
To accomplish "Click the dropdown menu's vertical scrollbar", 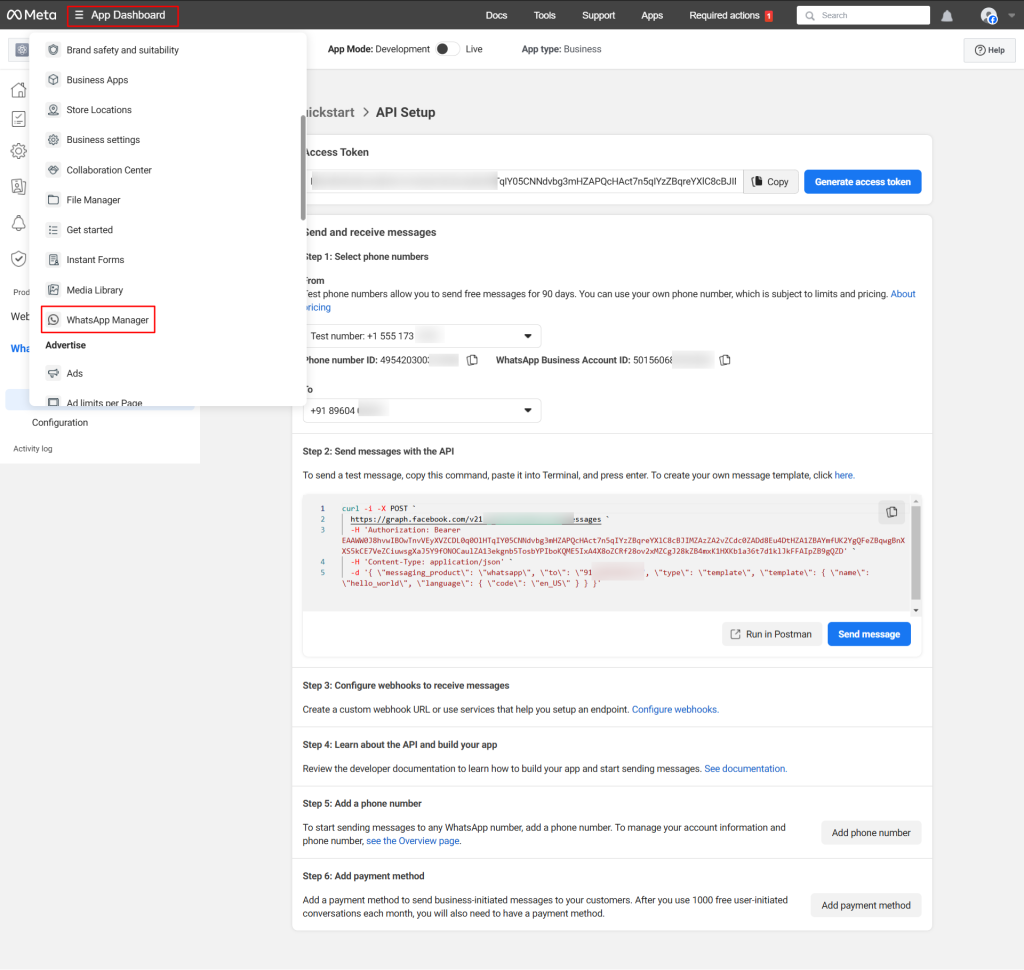I will tap(303, 168).
